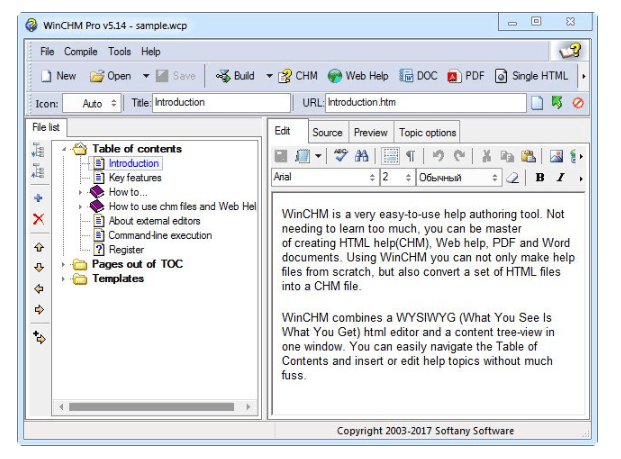Viewport: 621px width, 459px height.
Task: Select Command-line execution topic
Action: pos(160,235)
